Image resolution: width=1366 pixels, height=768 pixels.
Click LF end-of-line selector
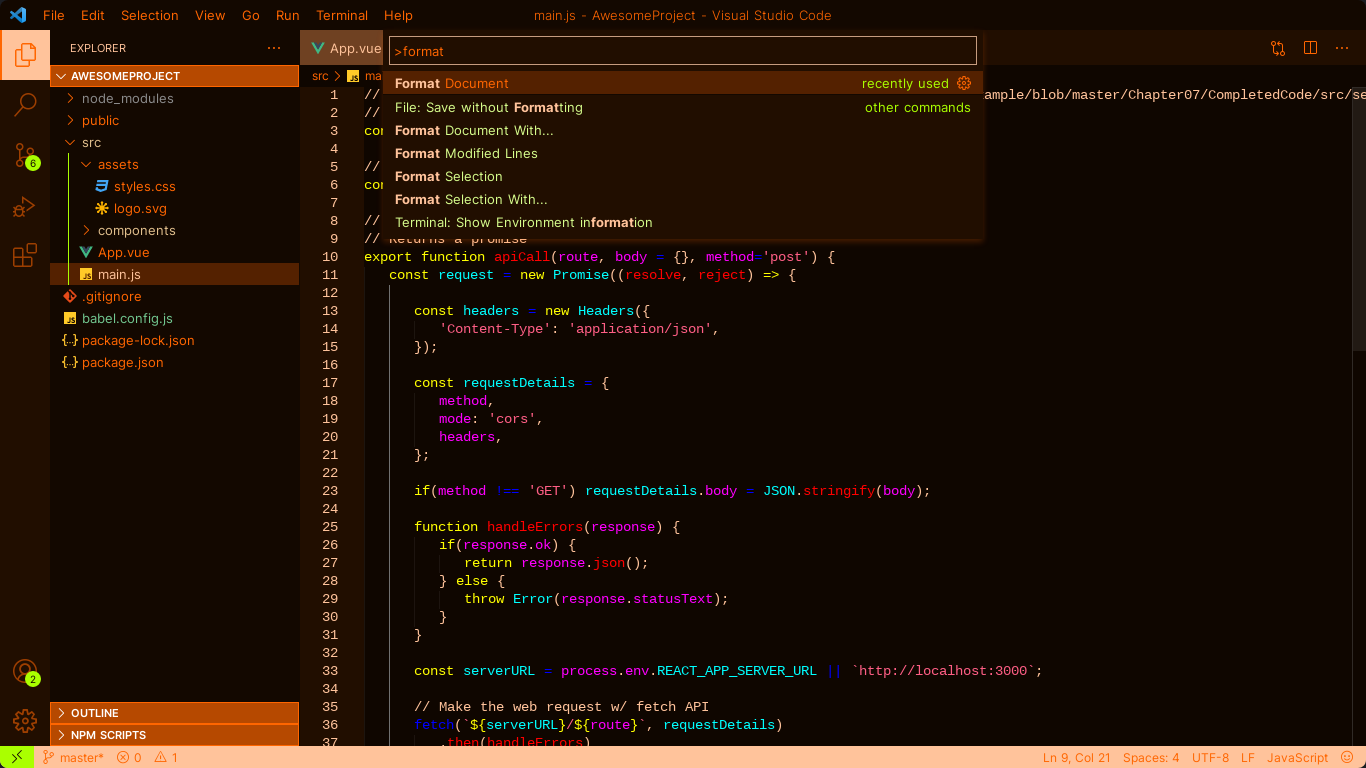point(1248,757)
